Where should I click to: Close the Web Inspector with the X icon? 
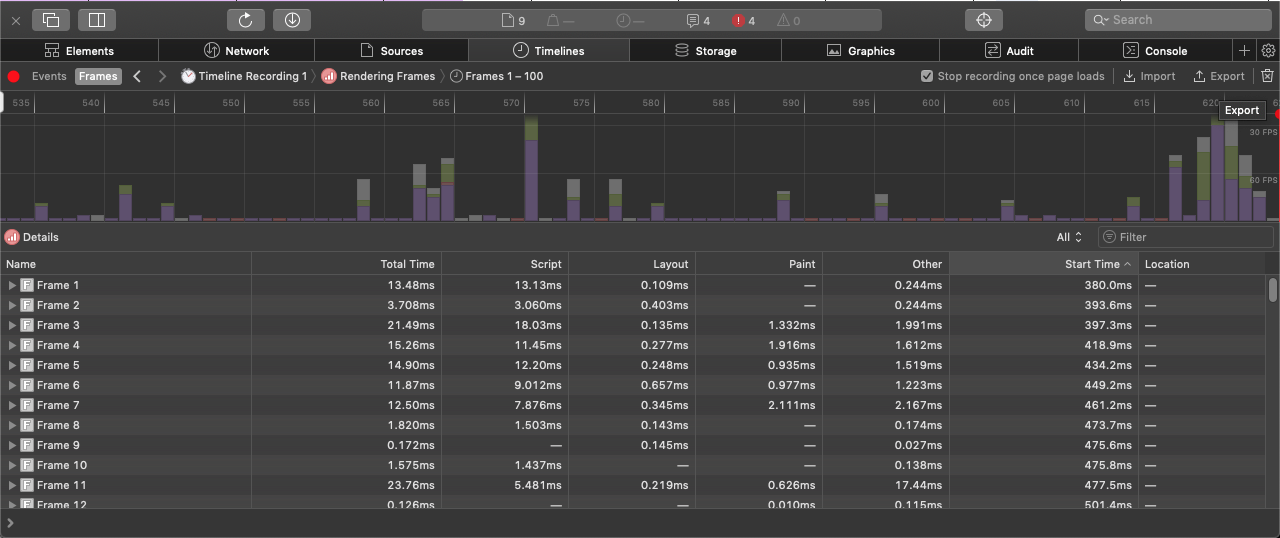click(16, 20)
